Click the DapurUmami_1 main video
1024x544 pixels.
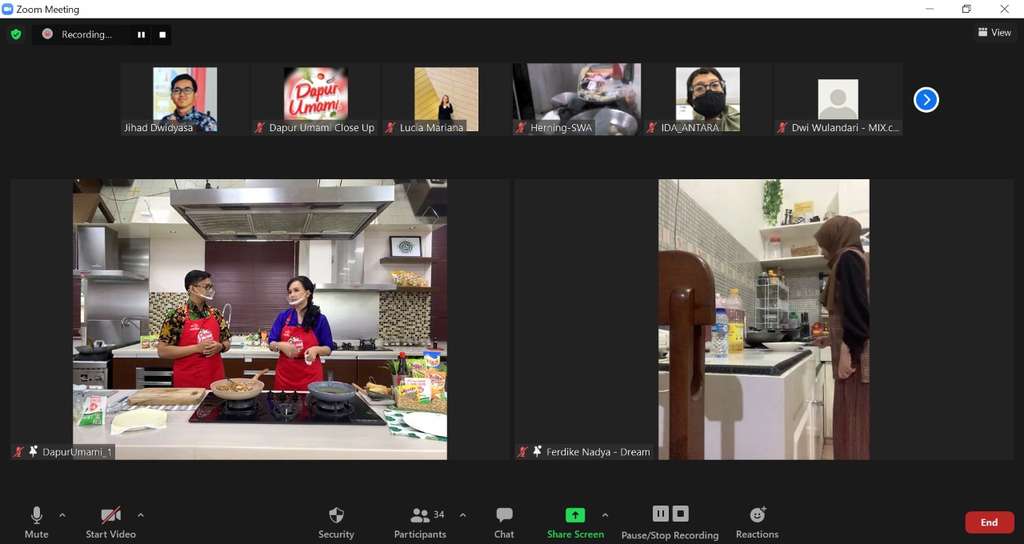click(x=260, y=319)
